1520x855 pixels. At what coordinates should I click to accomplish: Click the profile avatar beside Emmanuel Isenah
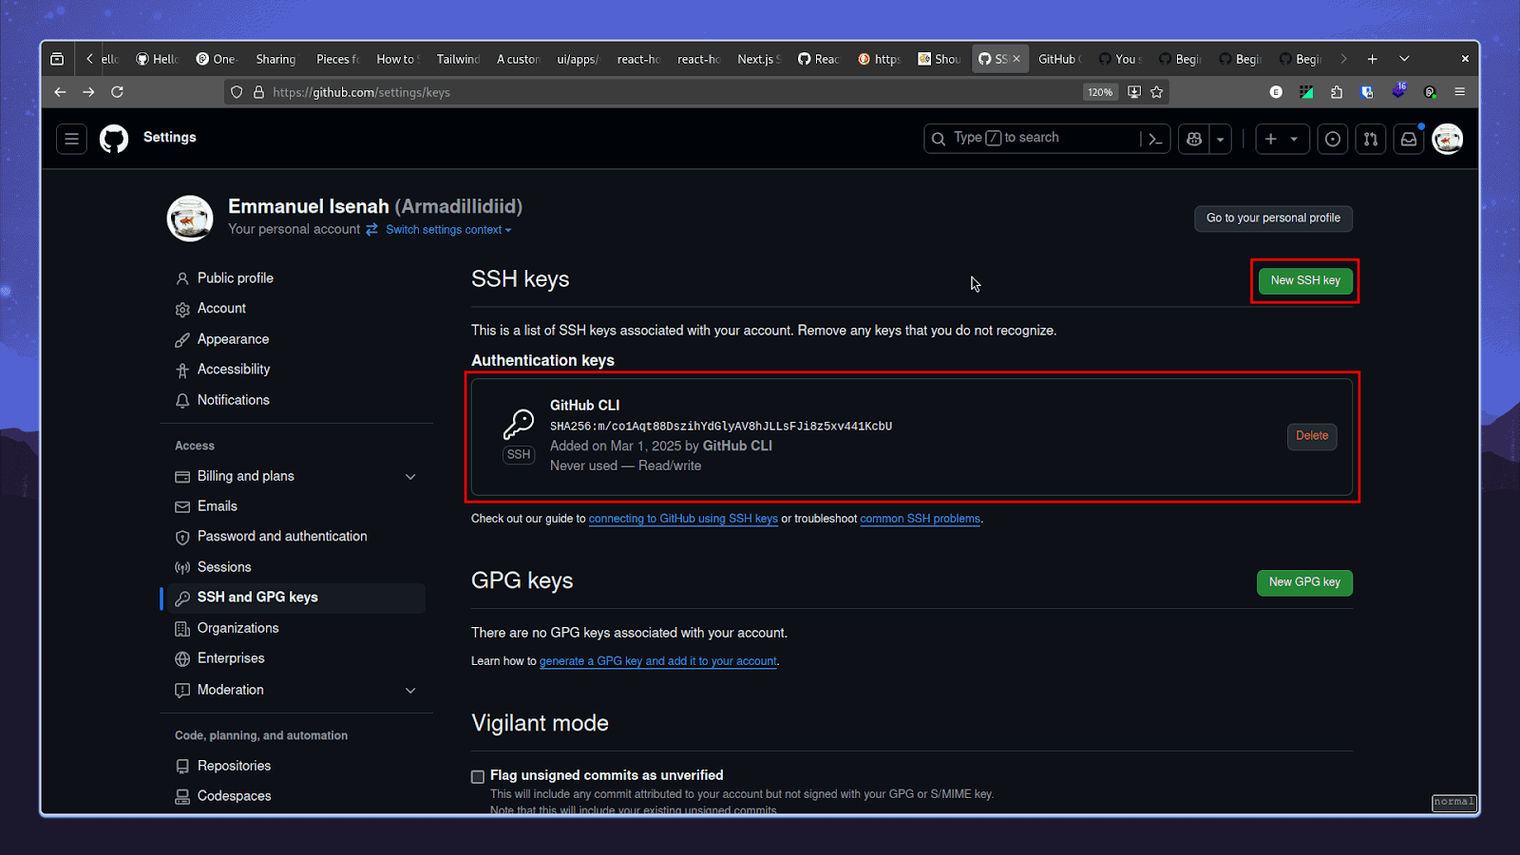pyautogui.click(x=190, y=218)
